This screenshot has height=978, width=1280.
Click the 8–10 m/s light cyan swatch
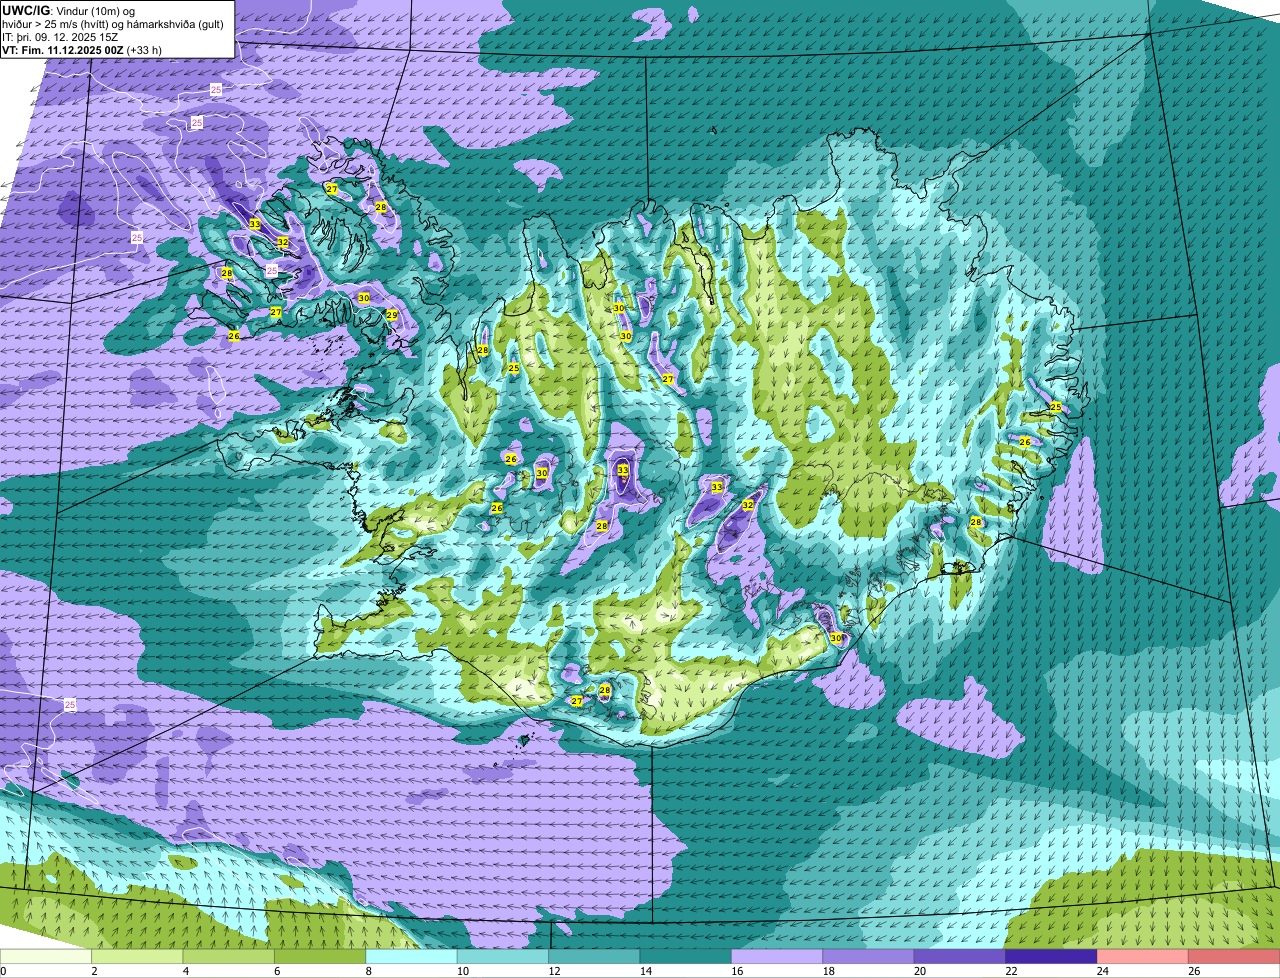411,957
